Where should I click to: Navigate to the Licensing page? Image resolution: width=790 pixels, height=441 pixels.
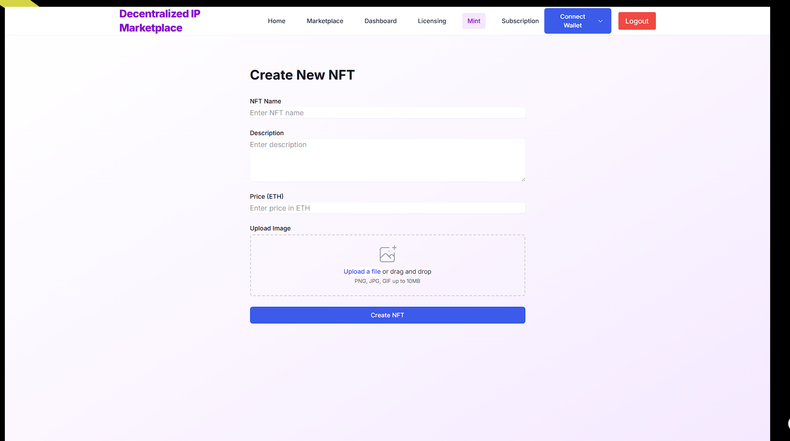(x=432, y=21)
